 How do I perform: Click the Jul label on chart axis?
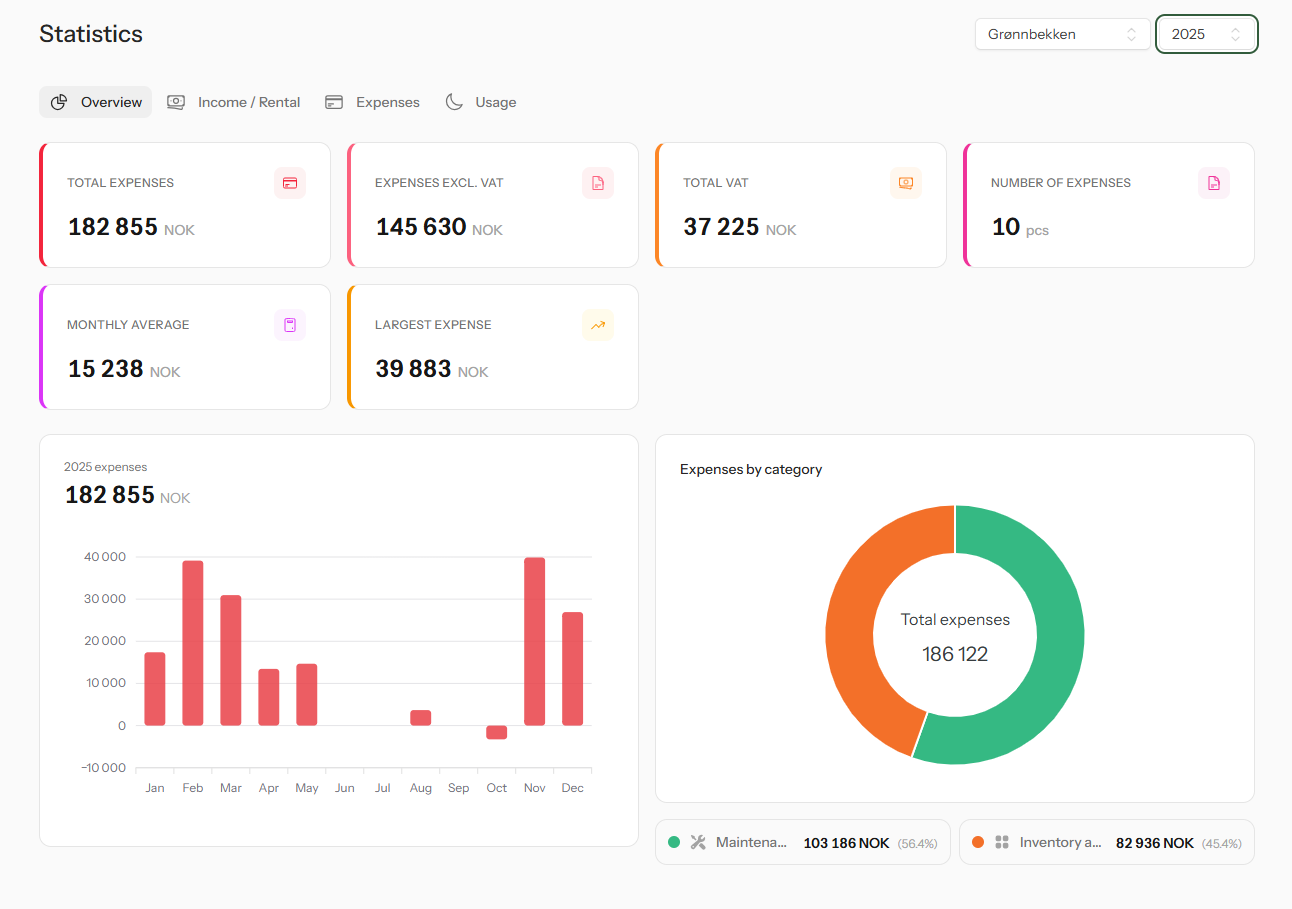pos(383,788)
